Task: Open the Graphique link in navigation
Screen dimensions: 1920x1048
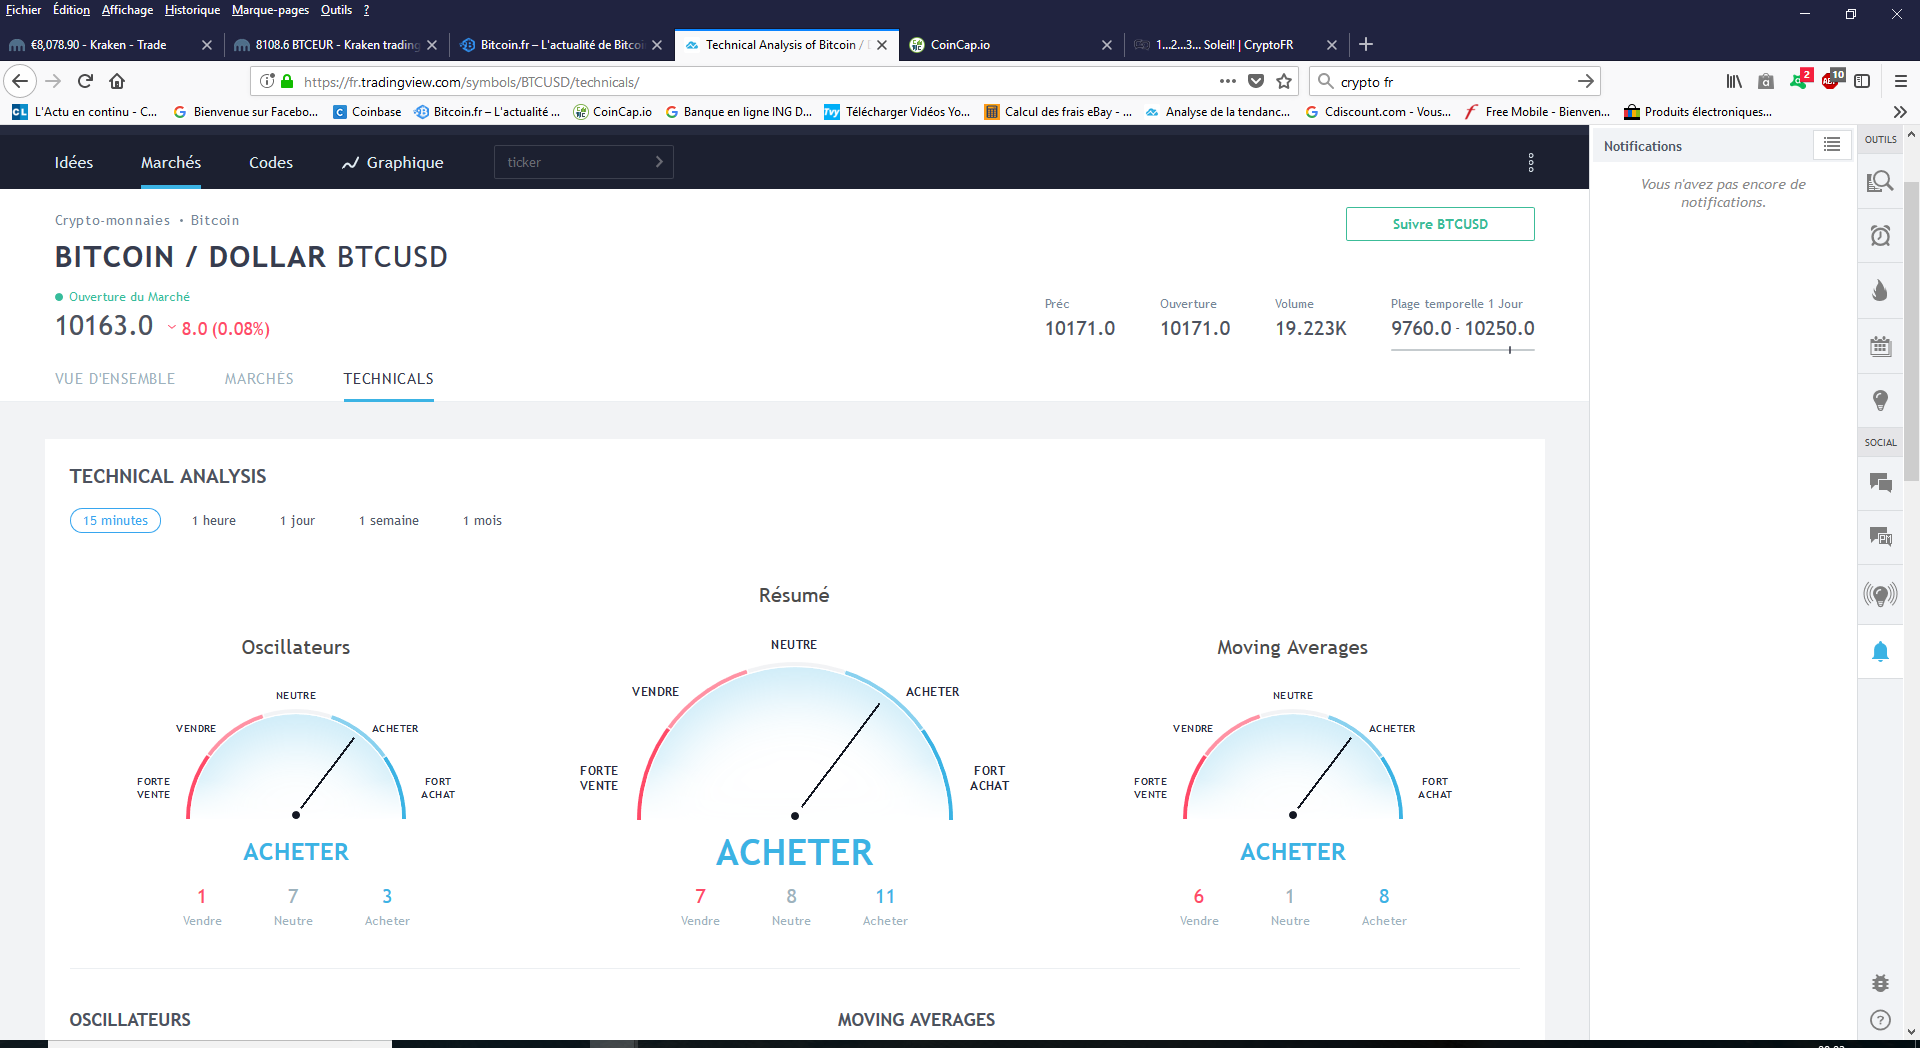Action: click(392, 163)
